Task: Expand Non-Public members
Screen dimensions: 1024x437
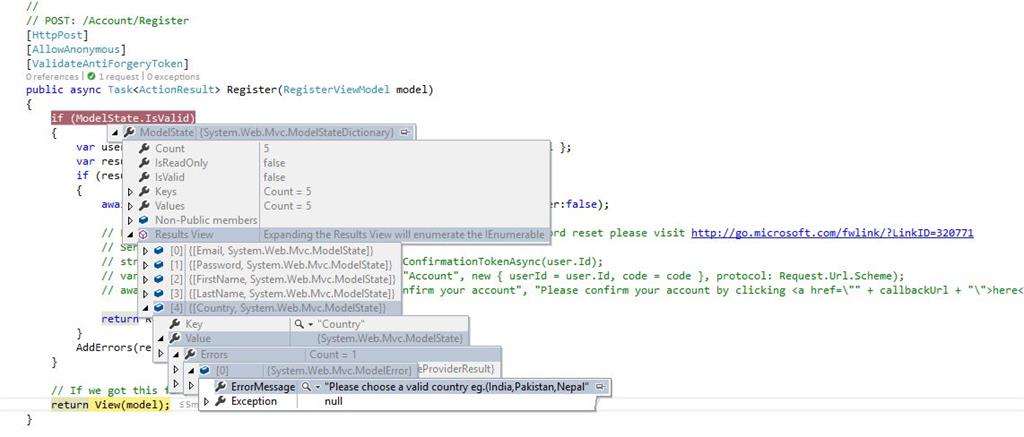Action: (x=130, y=221)
